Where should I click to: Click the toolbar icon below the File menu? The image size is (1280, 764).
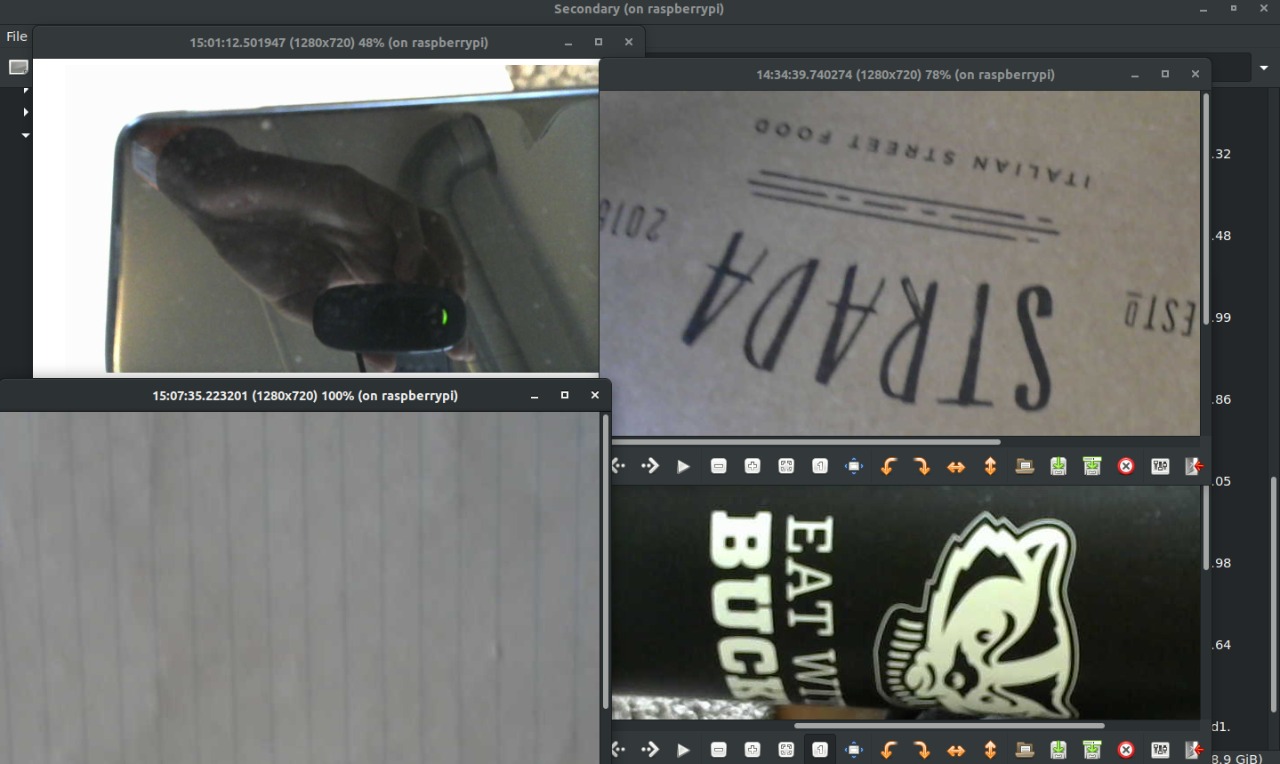(18, 67)
